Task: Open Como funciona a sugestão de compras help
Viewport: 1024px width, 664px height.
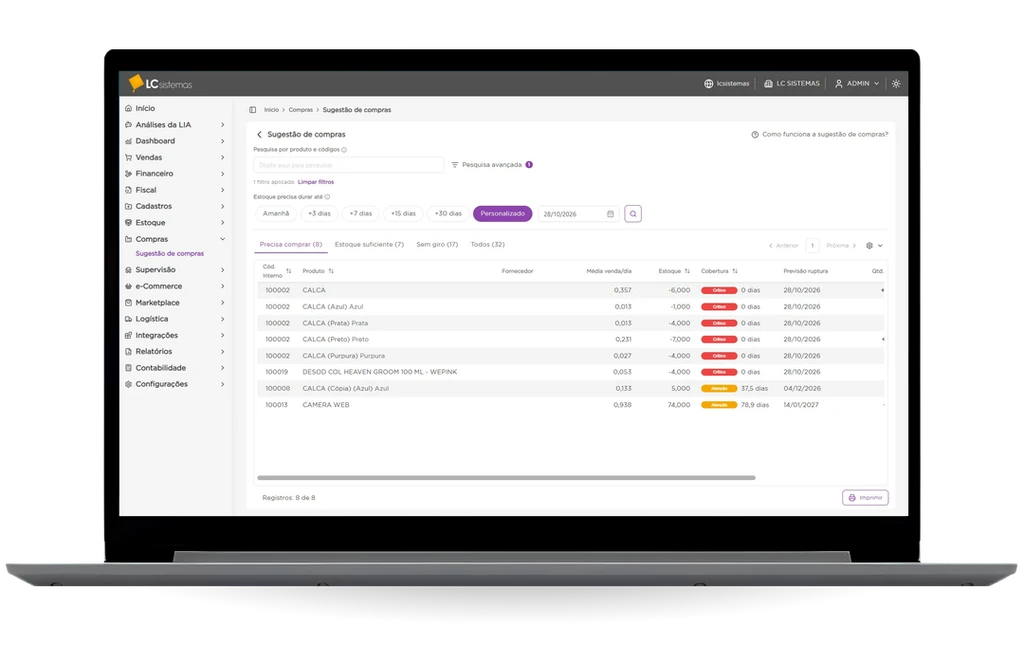Action: pos(820,134)
